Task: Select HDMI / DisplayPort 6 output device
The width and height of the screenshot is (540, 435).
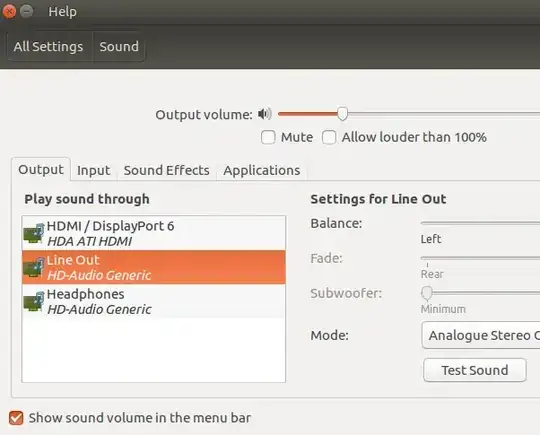Action: pyautogui.click(x=154, y=233)
